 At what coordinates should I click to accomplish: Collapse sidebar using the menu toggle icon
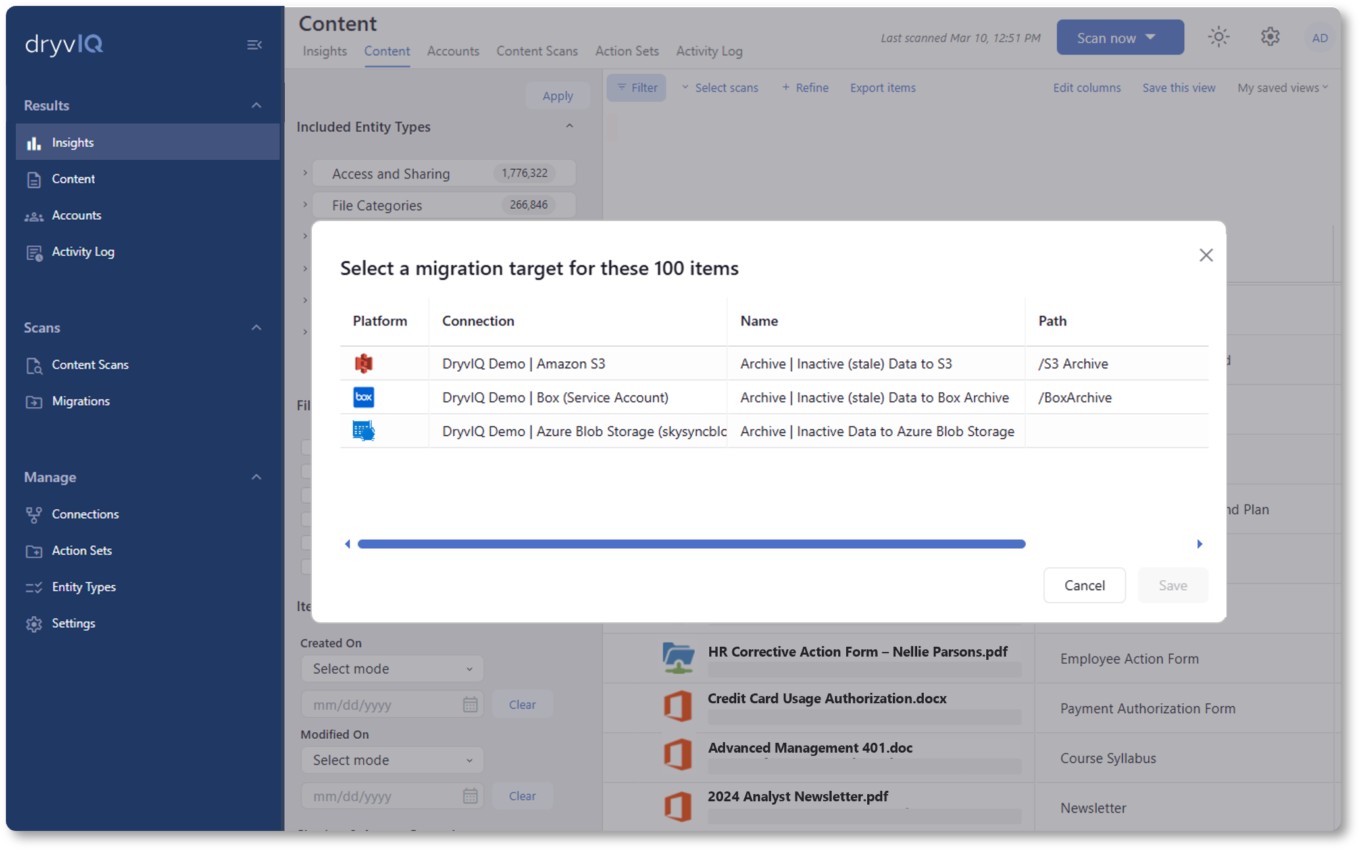click(x=254, y=45)
